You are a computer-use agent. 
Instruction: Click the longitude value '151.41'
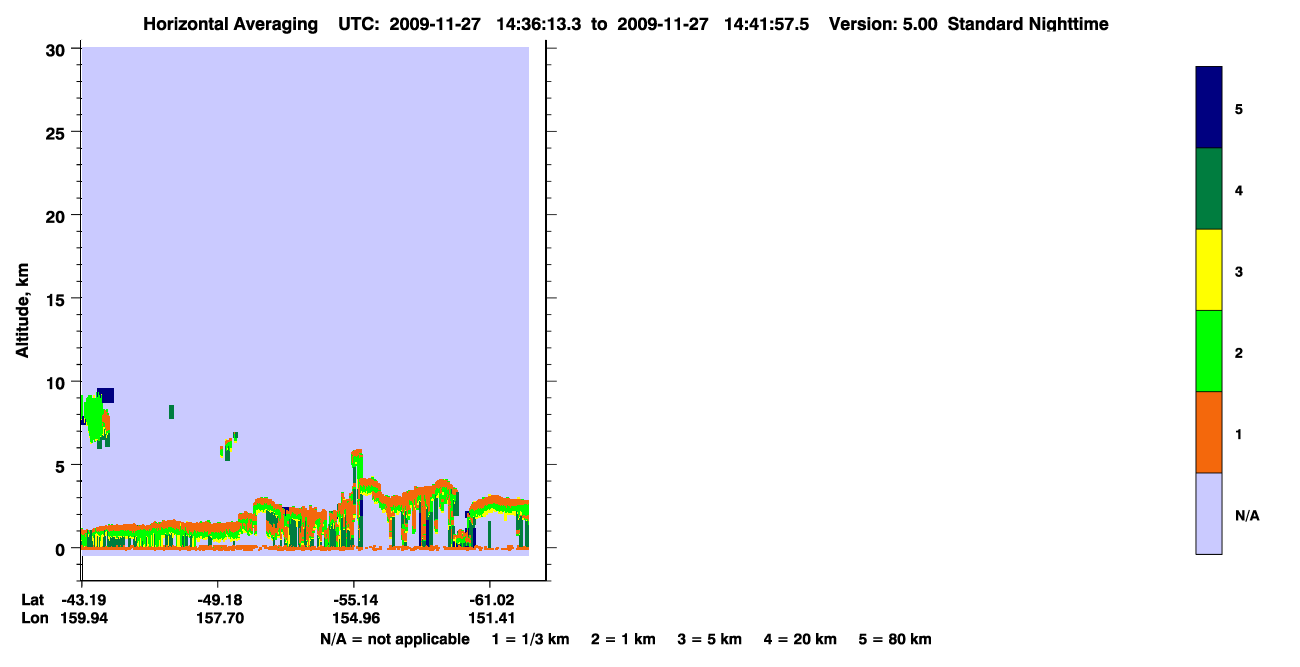click(491, 618)
